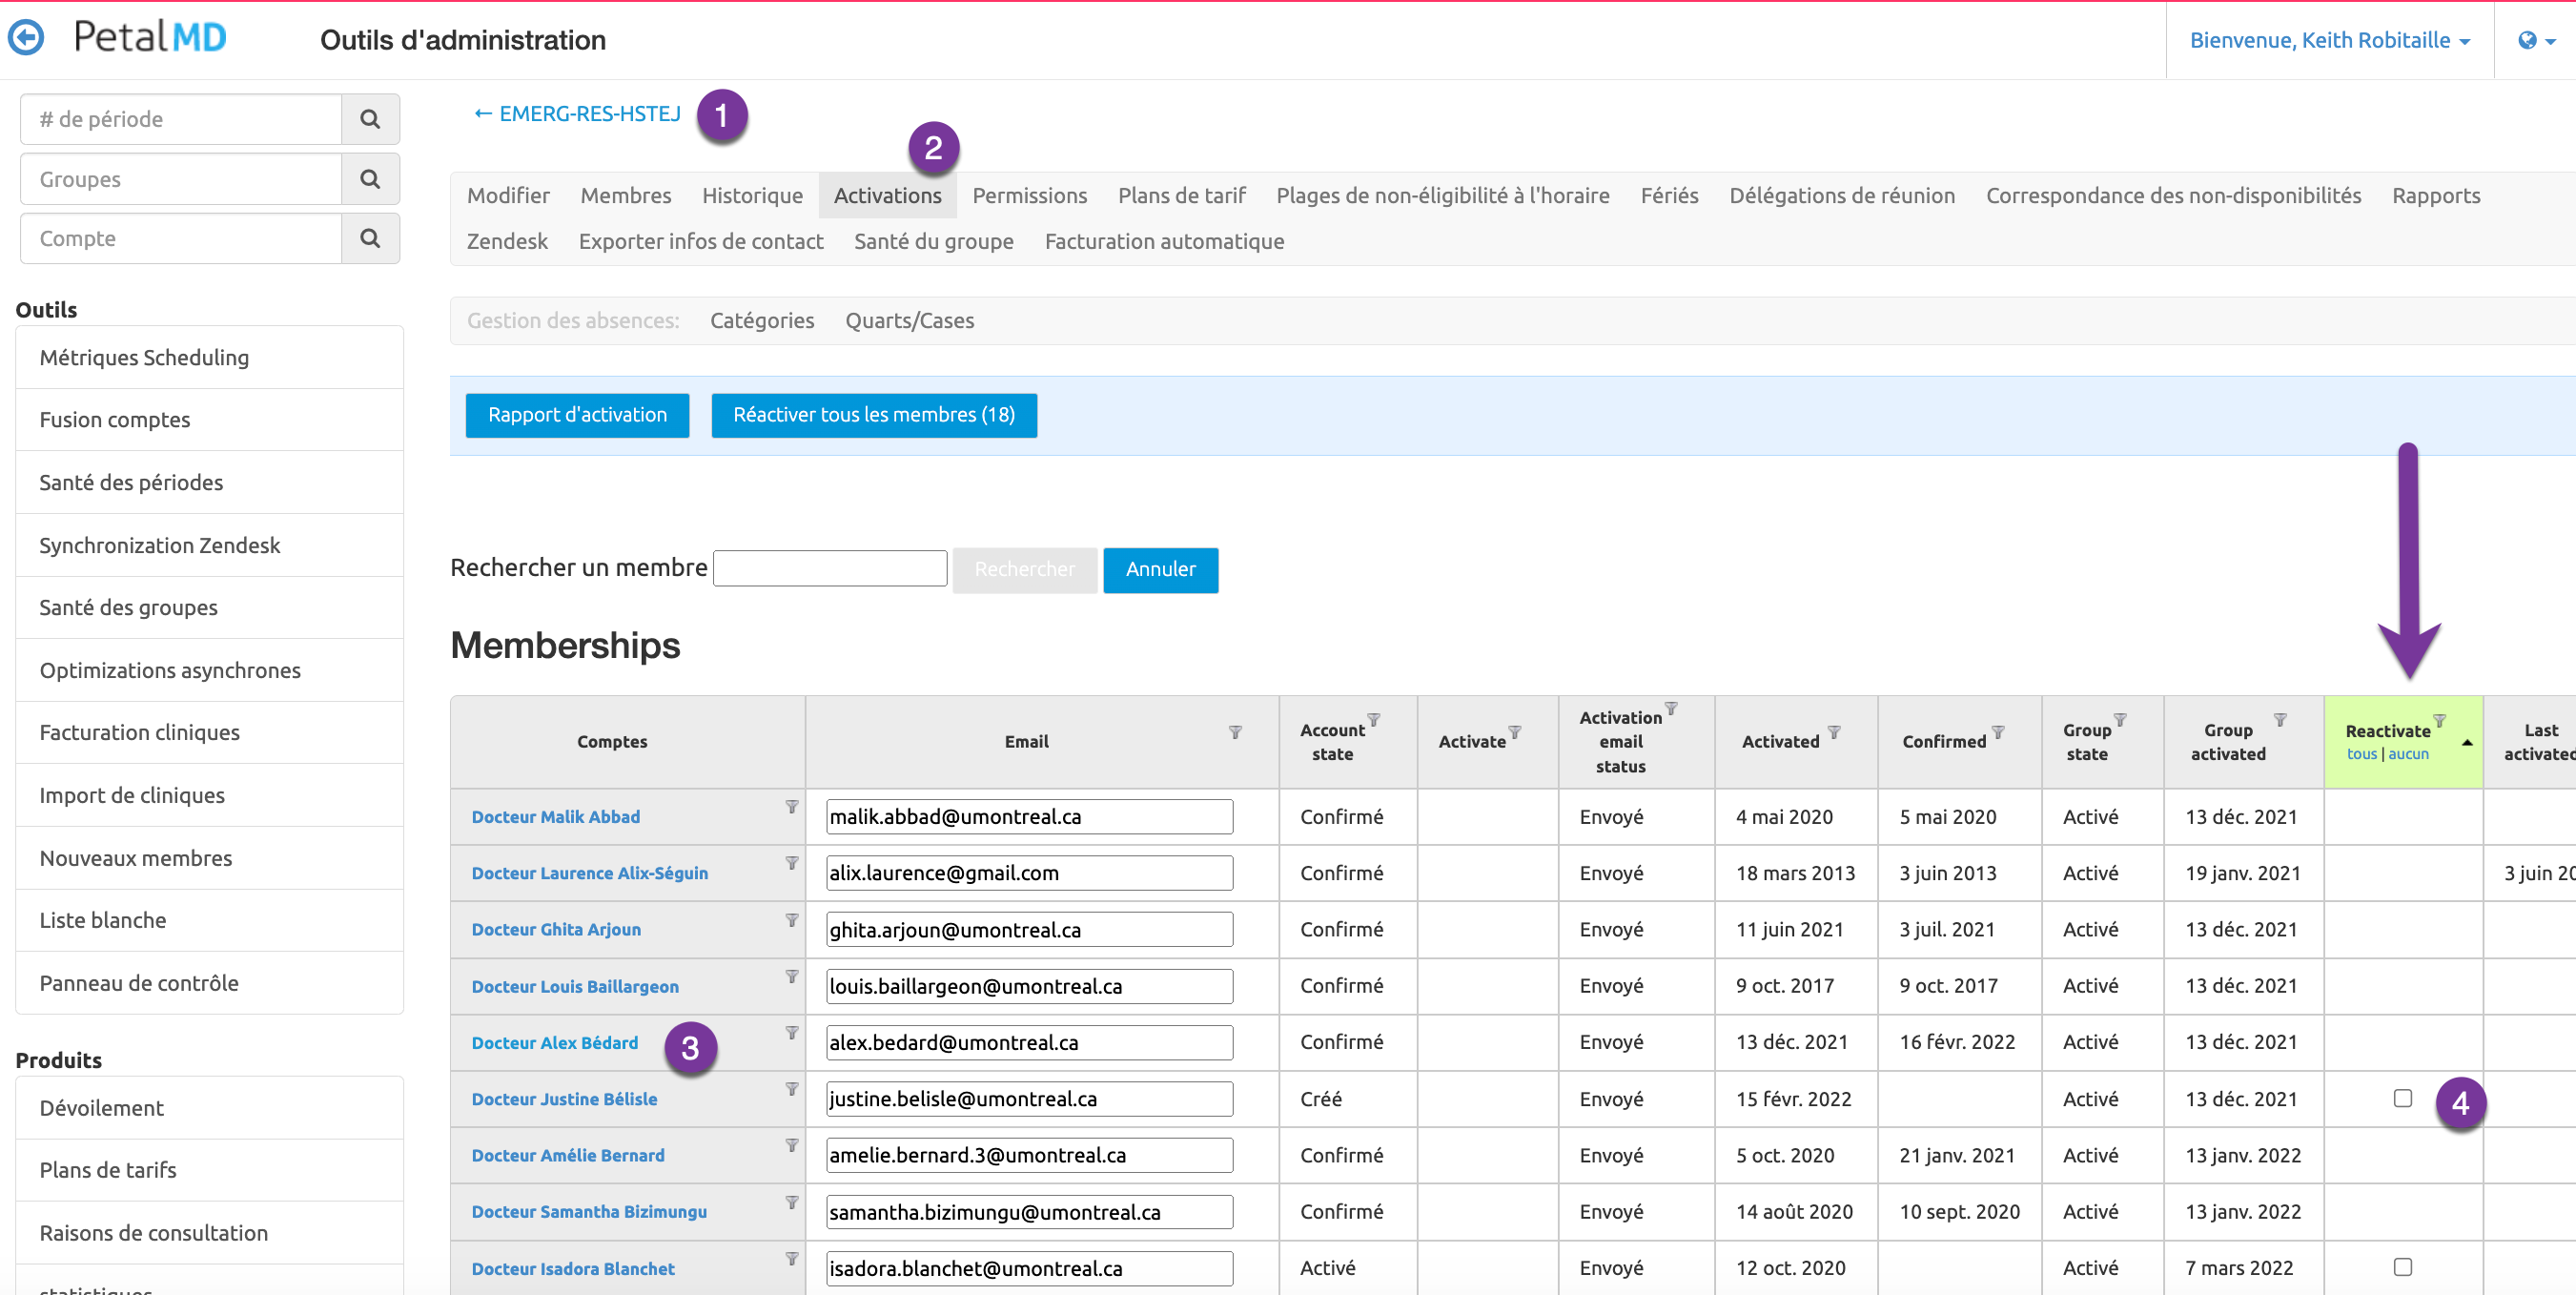The image size is (2576, 1295).
Task: Click filter icon in Activation email status header
Action: (1670, 708)
